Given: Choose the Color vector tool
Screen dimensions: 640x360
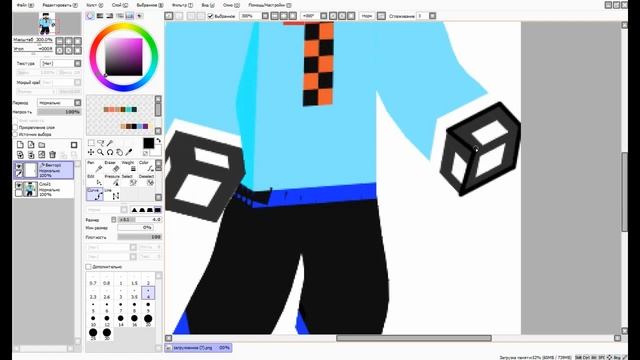Looking at the screenshot, I should coord(146,167).
